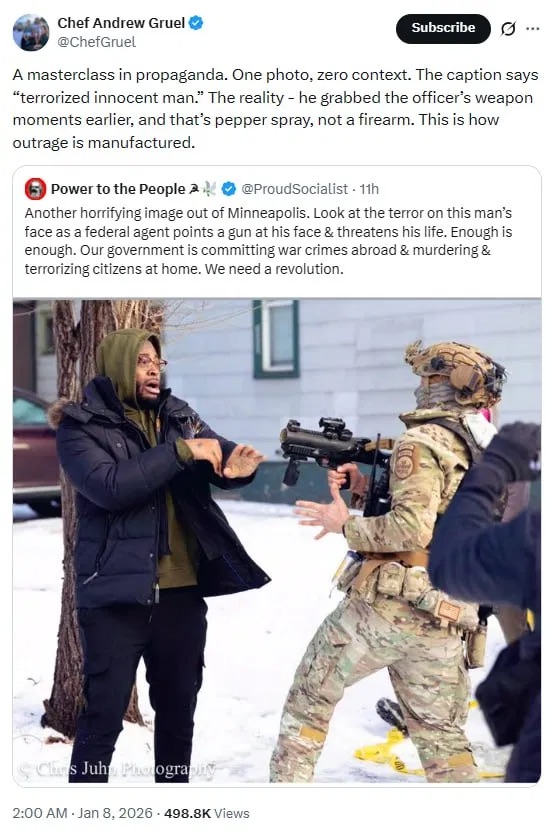Select the main tweet text about propaganda
This screenshot has height=834, width=553.
click(x=275, y=109)
